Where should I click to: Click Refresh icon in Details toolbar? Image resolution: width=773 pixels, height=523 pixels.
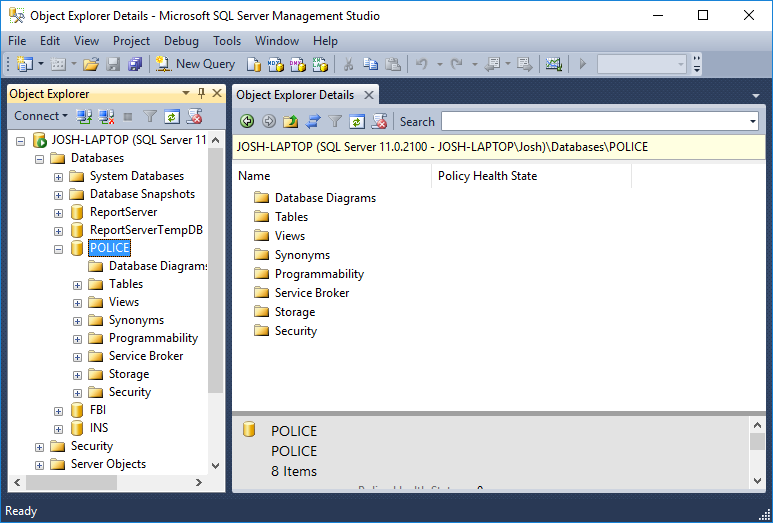[357, 121]
